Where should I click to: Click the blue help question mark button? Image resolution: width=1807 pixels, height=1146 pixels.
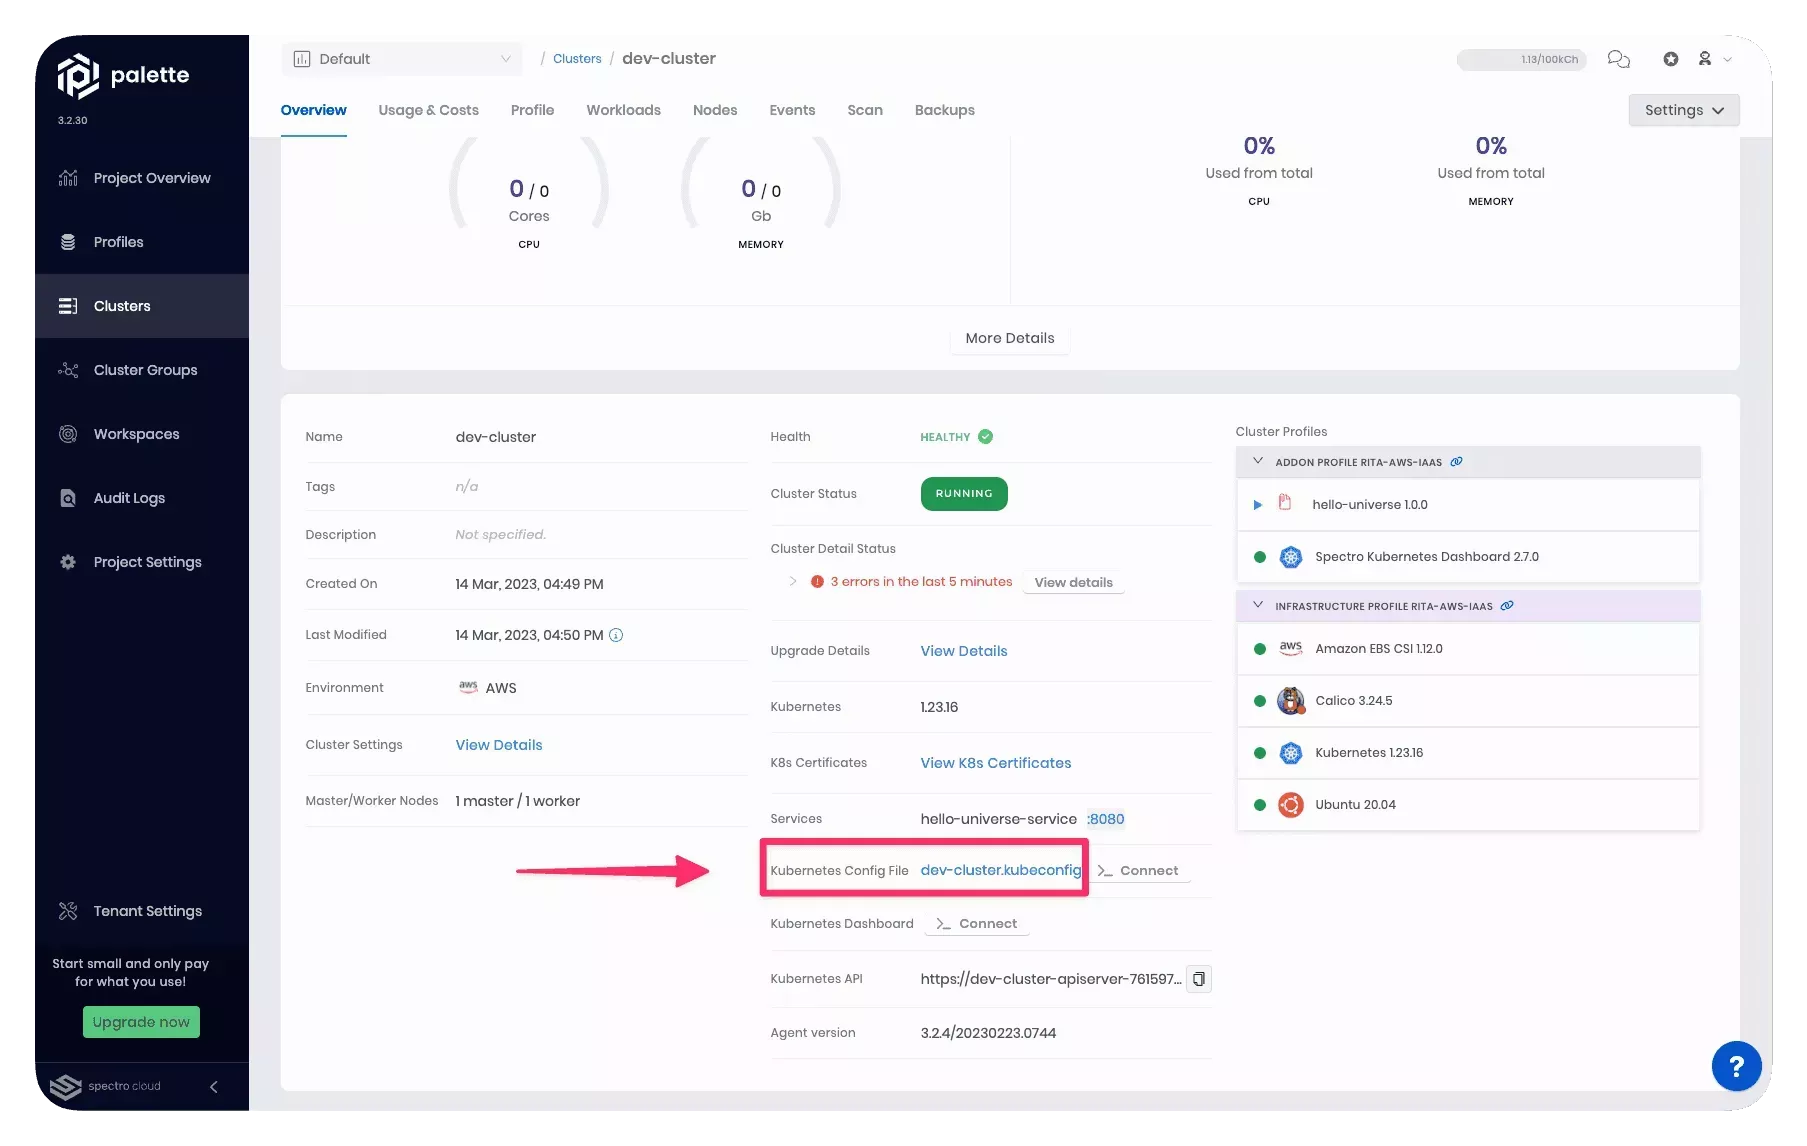pyautogui.click(x=1736, y=1066)
